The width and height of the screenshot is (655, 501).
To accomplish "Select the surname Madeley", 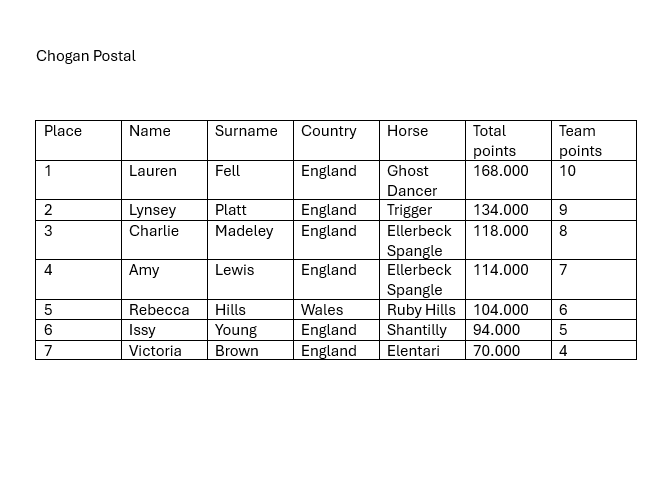I will point(244,231).
